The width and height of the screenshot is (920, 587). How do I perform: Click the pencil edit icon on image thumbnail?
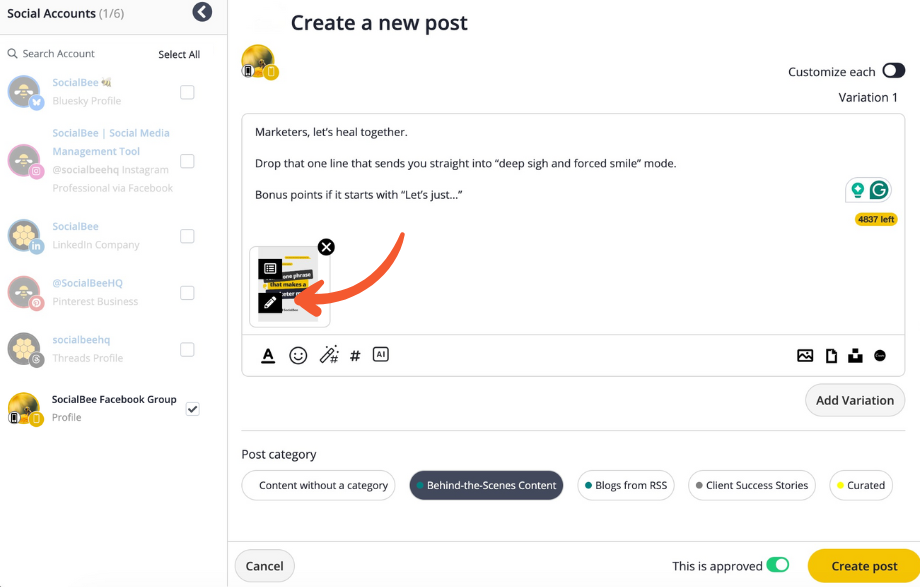pos(270,302)
